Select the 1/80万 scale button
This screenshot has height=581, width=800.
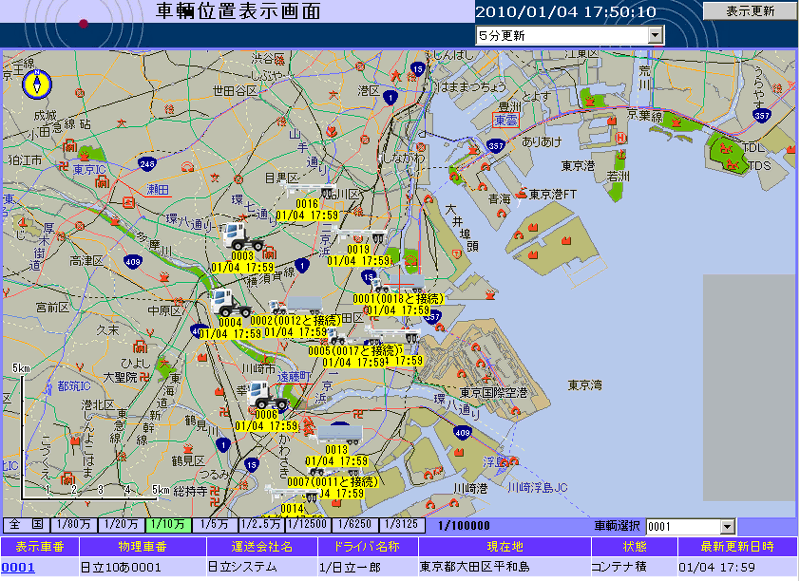75,525
